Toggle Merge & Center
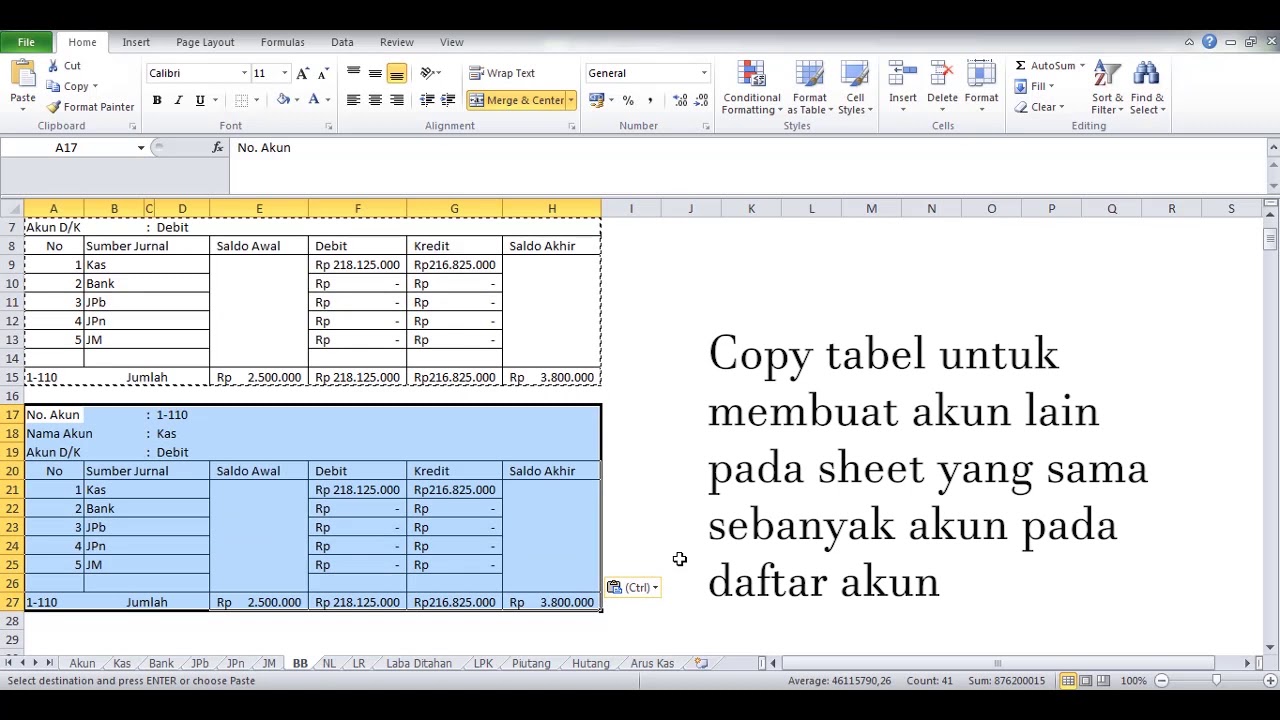1280x720 pixels. 516,100
